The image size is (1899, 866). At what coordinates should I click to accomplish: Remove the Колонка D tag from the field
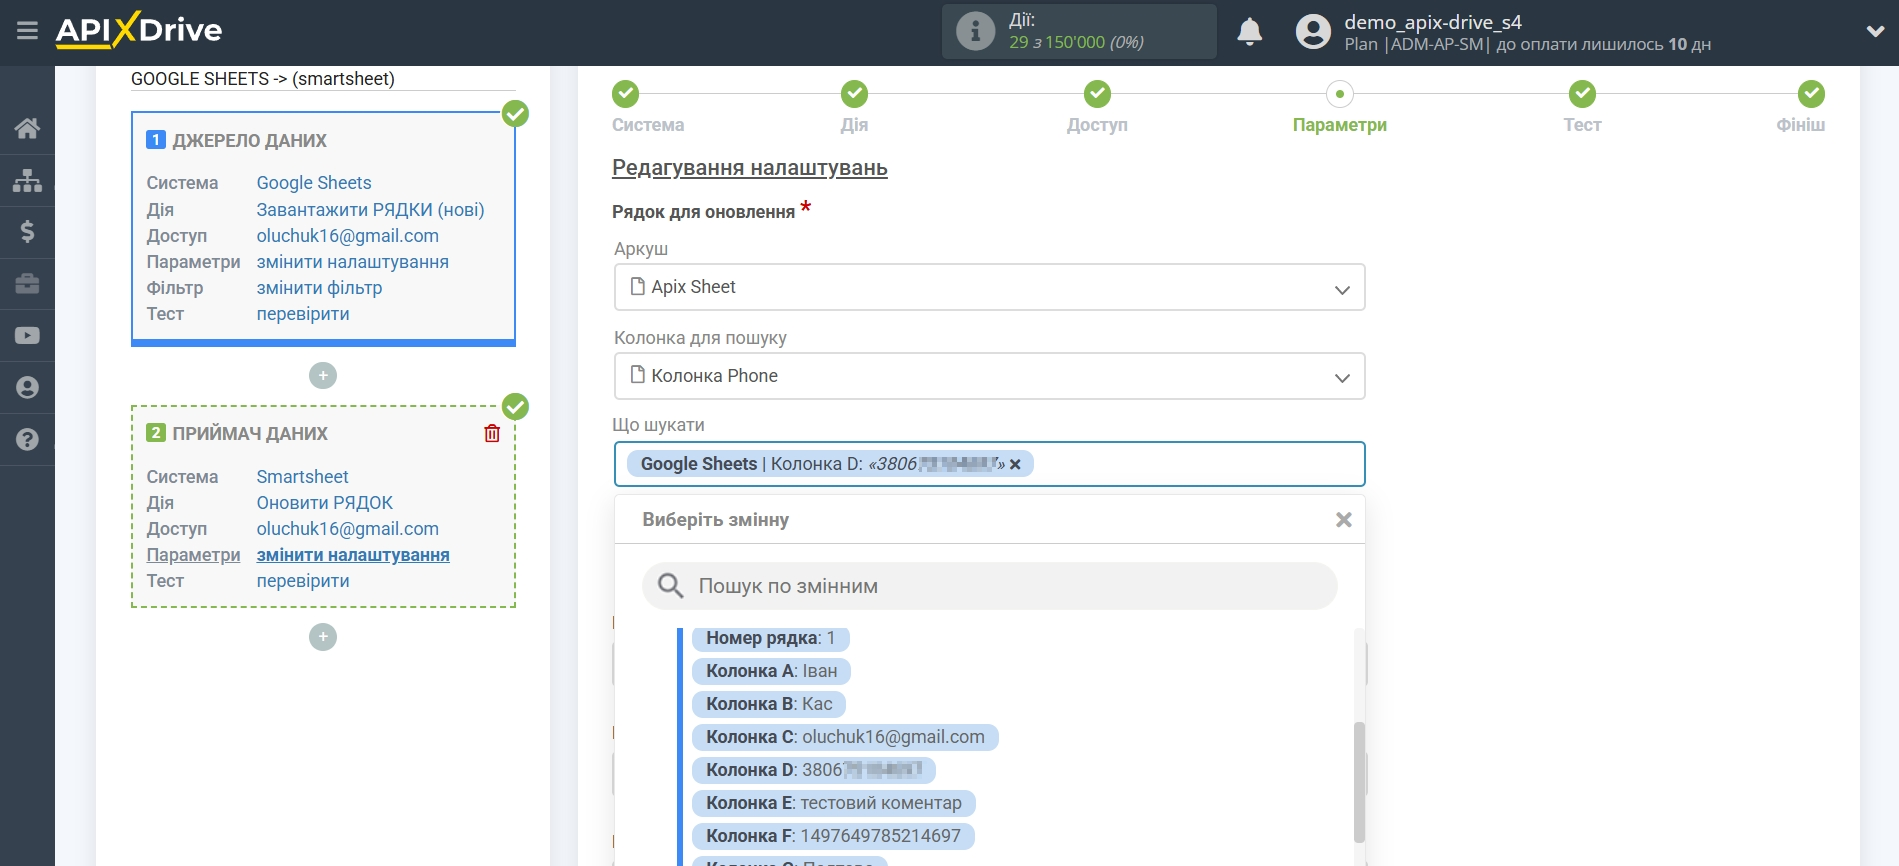click(1015, 464)
